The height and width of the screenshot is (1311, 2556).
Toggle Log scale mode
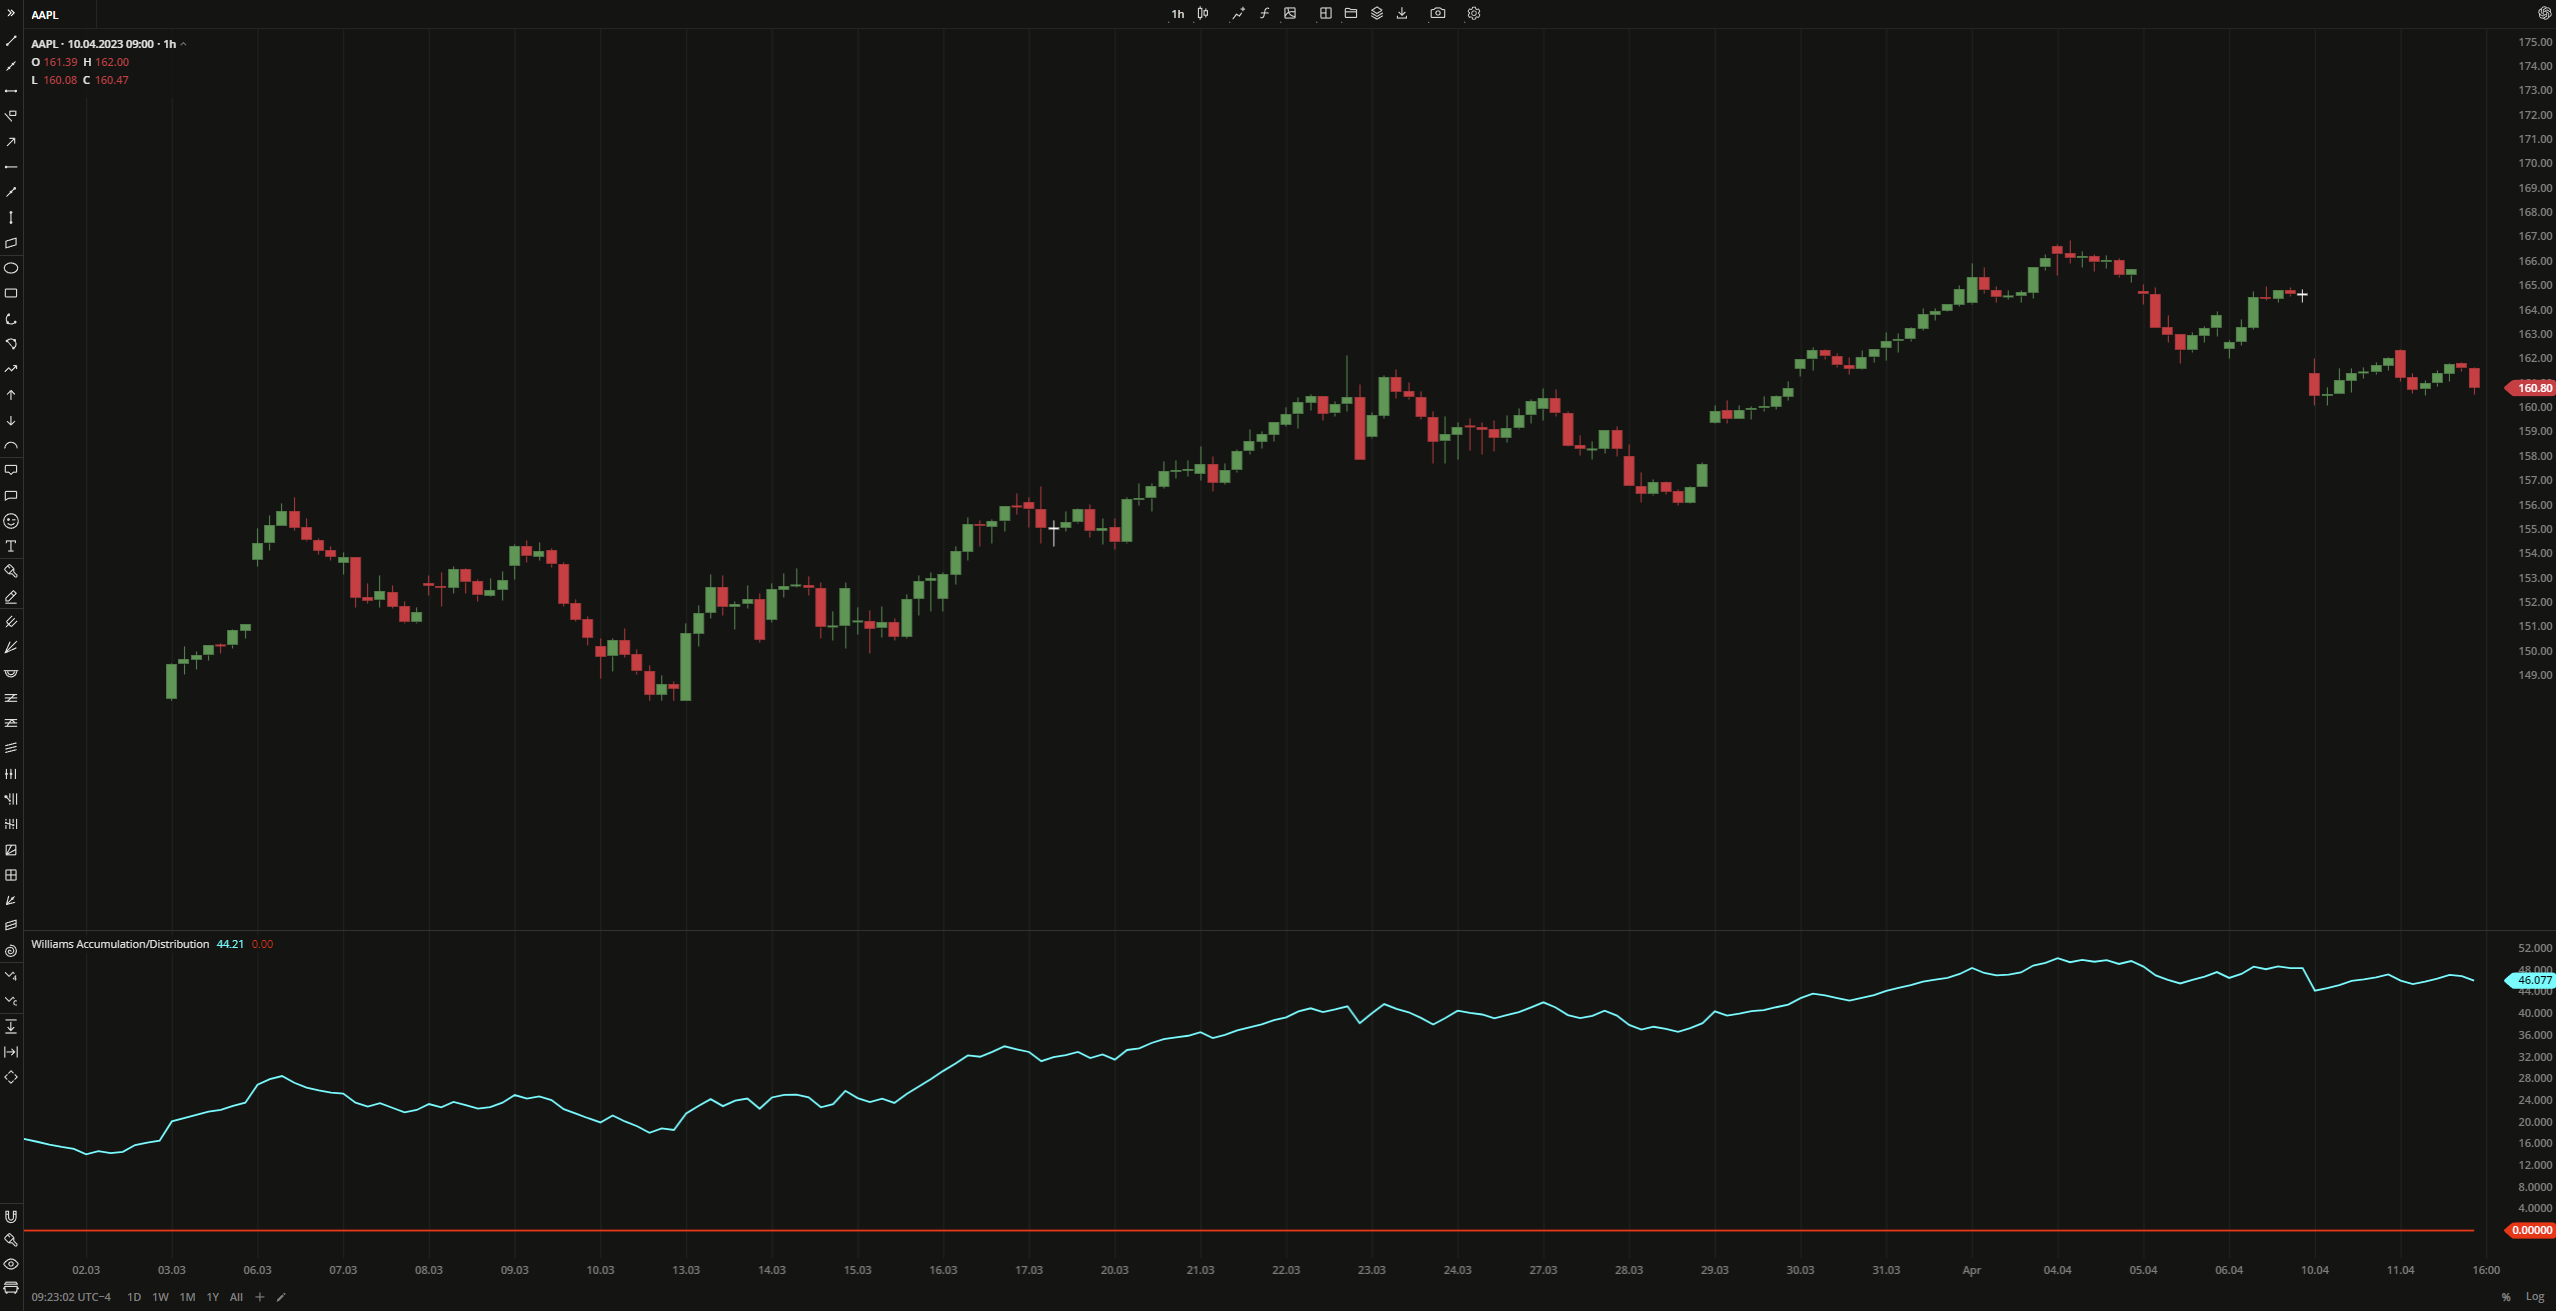(2535, 1297)
